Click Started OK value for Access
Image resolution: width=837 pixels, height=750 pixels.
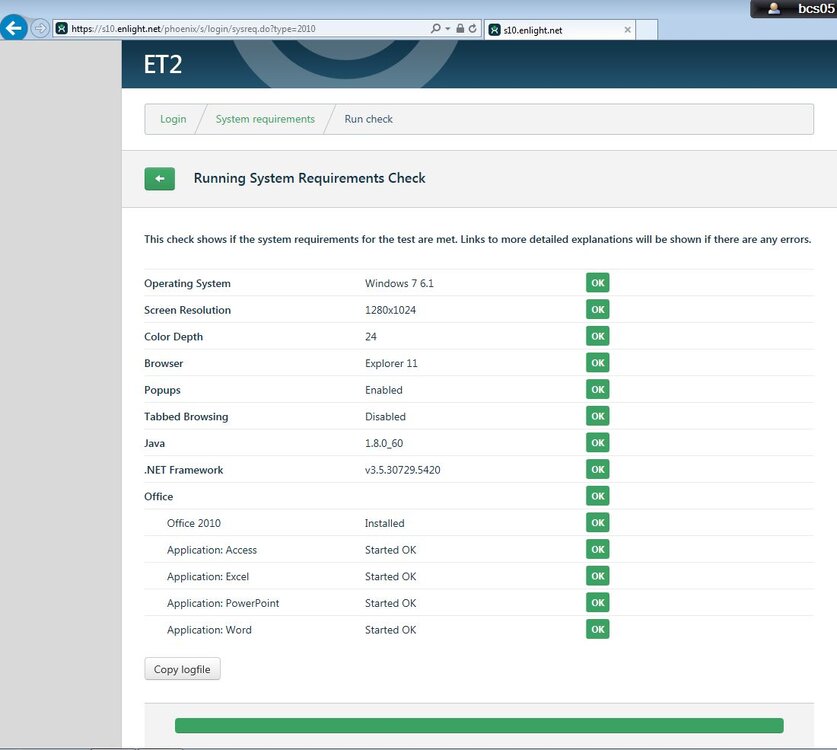391,550
